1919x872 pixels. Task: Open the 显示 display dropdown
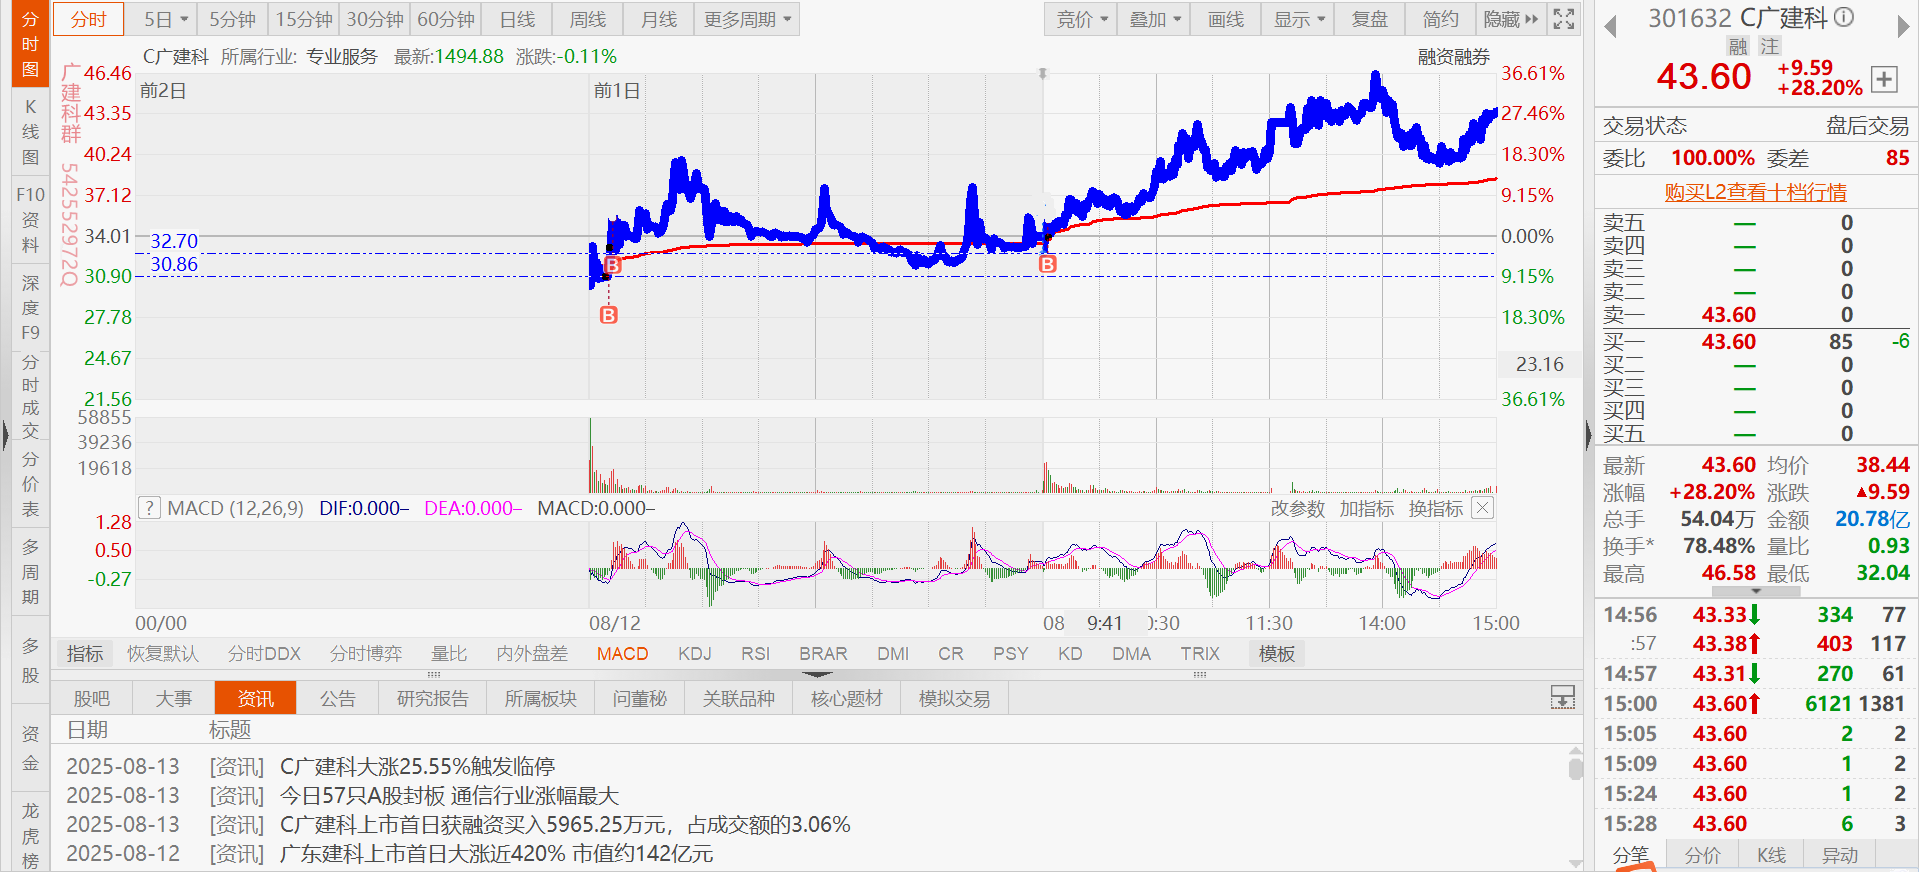[1299, 19]
